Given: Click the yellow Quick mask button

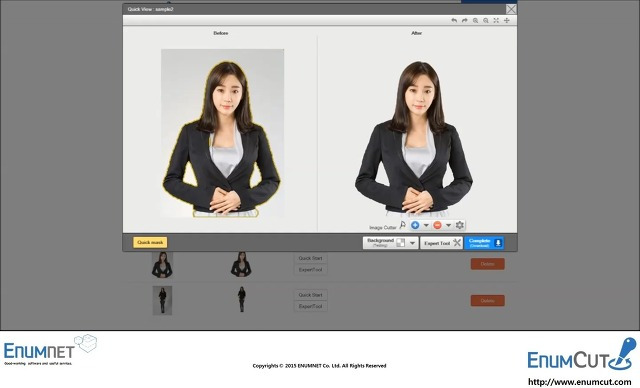Looking at the screenshot, I should click(x=150, y=242).
